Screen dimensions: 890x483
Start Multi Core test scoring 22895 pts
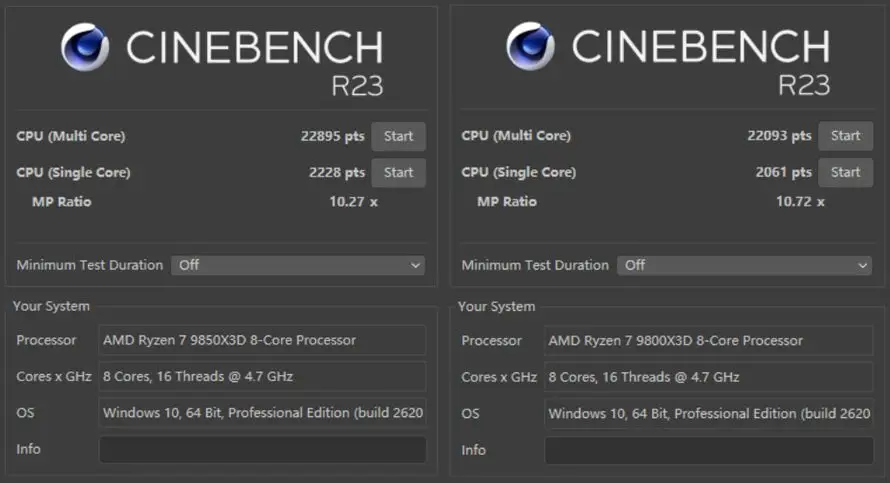(x=398, y=136)
